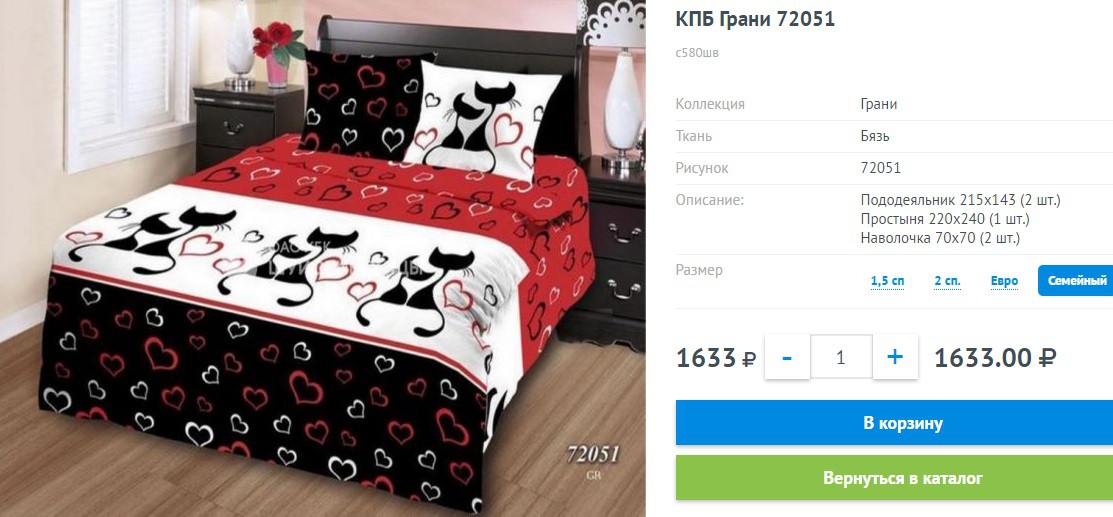The width and height of the screenshot is (1113, 517).
Task: Open the bedding set product photo
Action: pos(323,258)
